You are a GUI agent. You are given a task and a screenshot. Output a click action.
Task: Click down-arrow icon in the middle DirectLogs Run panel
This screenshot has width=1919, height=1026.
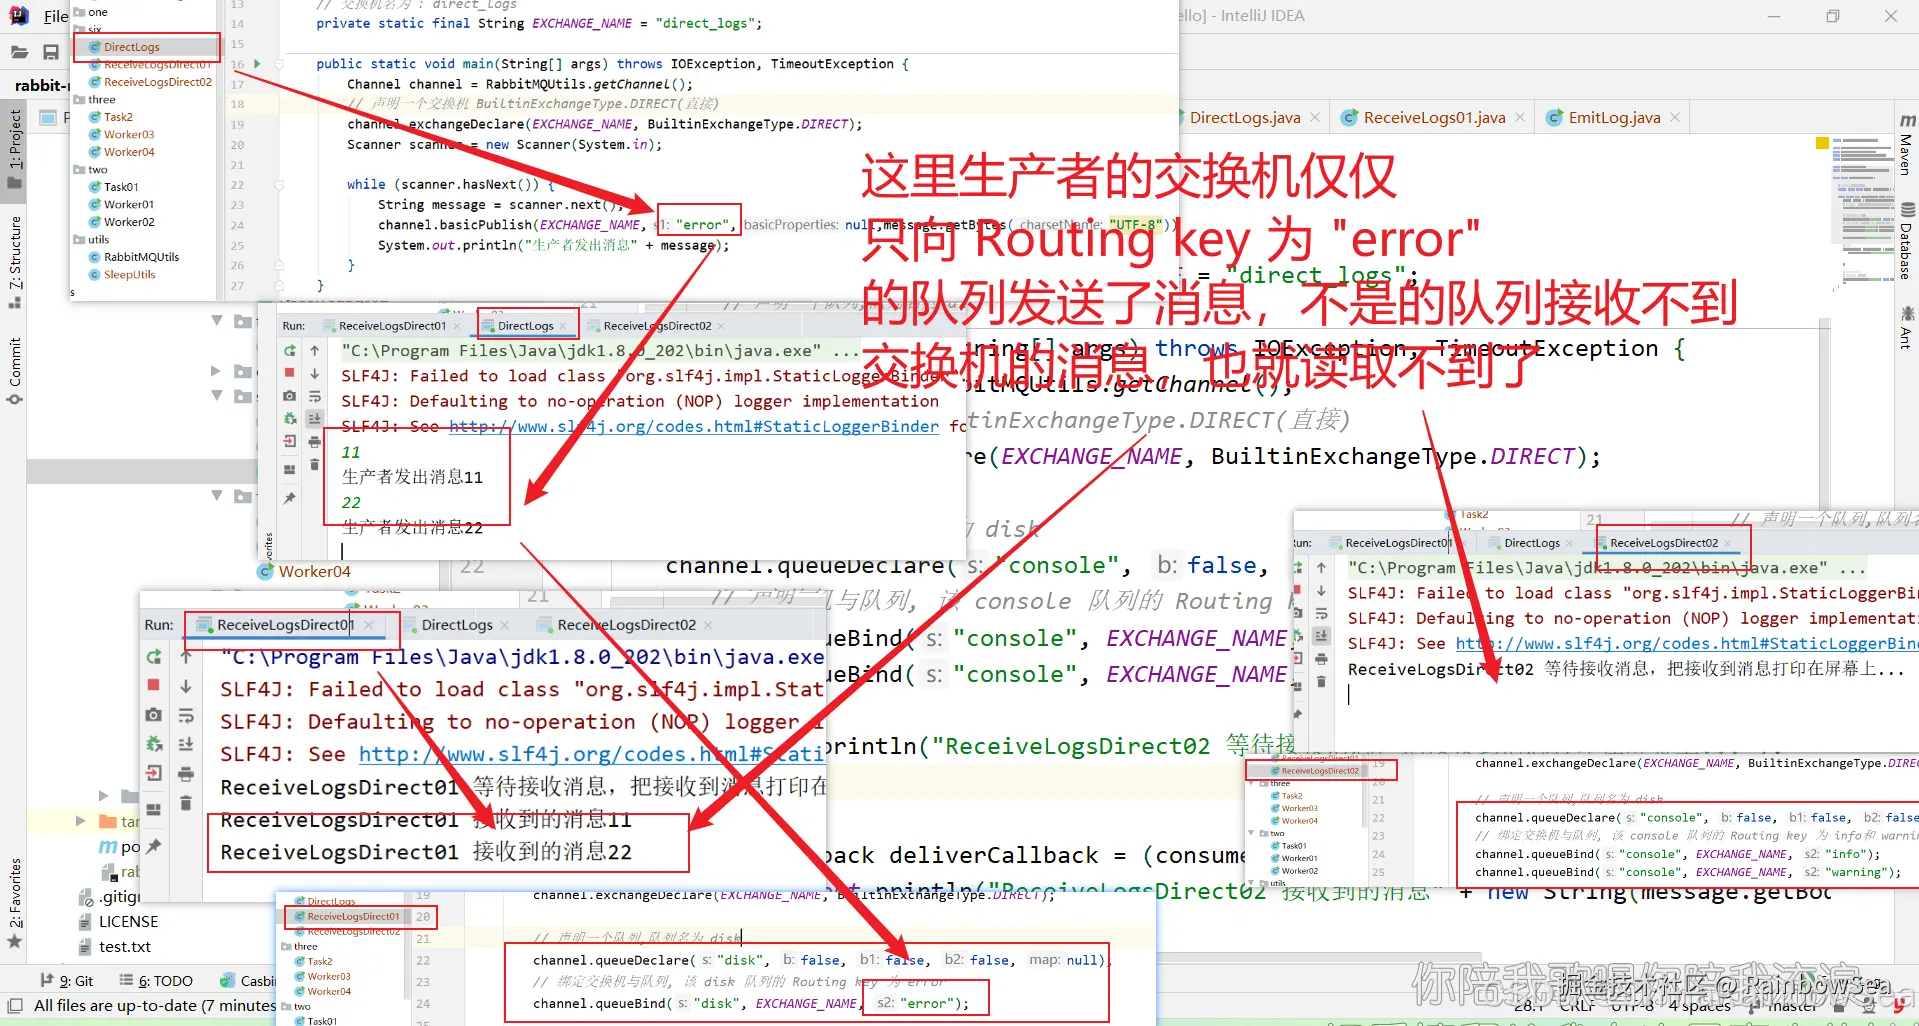315,374
